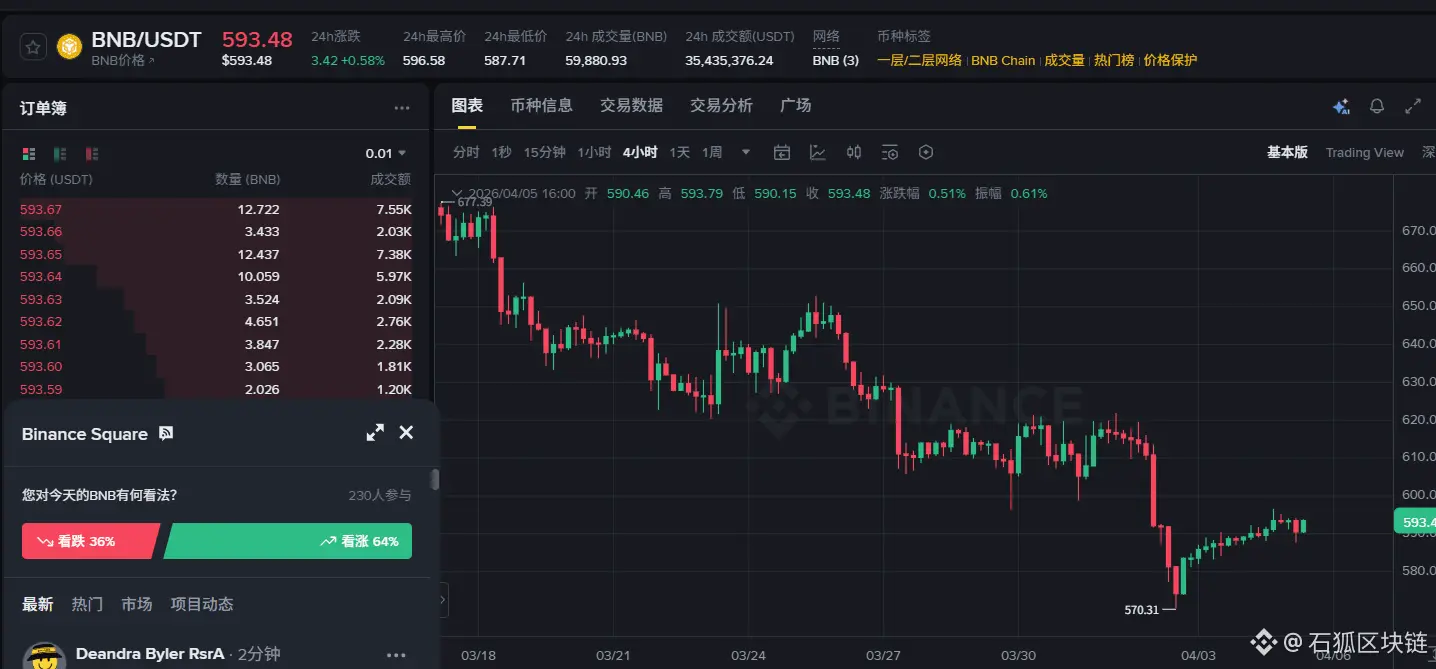Screen dimensions: 1436x669
Task: Open 市场 feed tab in Binance Square
Action: coord(137,604)
